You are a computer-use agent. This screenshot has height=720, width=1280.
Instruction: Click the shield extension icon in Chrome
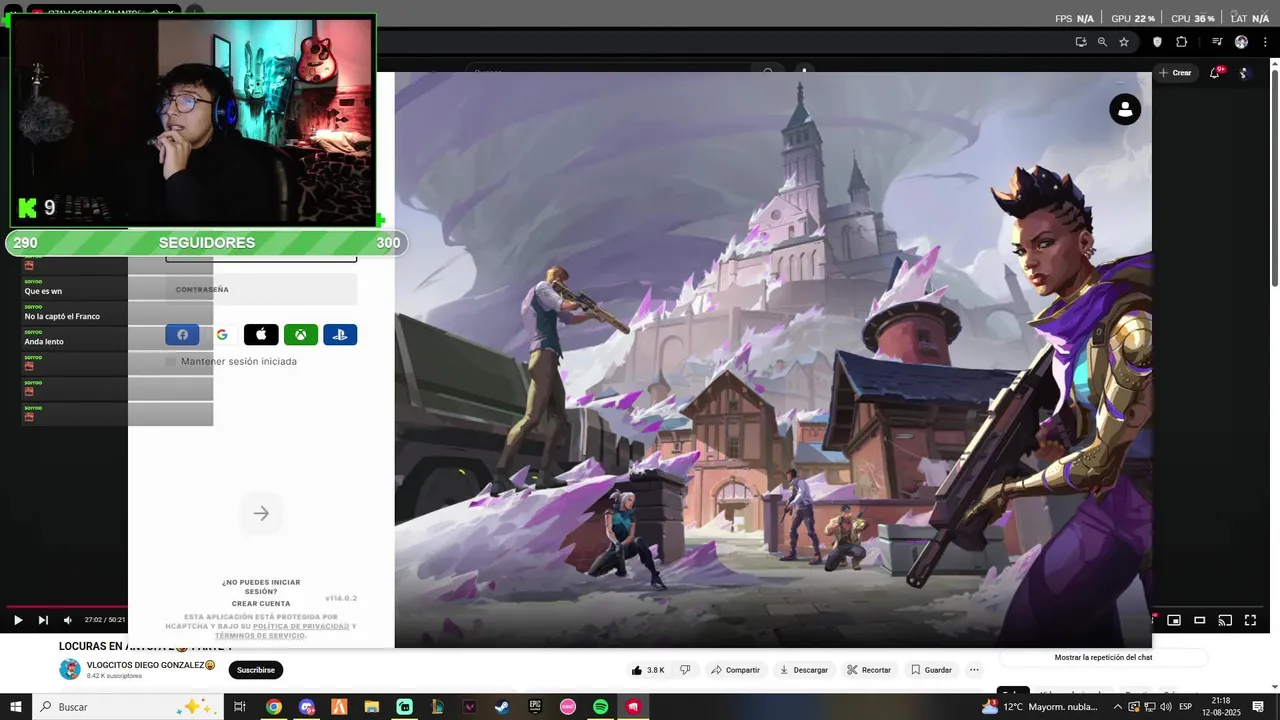click(1158, 42)
